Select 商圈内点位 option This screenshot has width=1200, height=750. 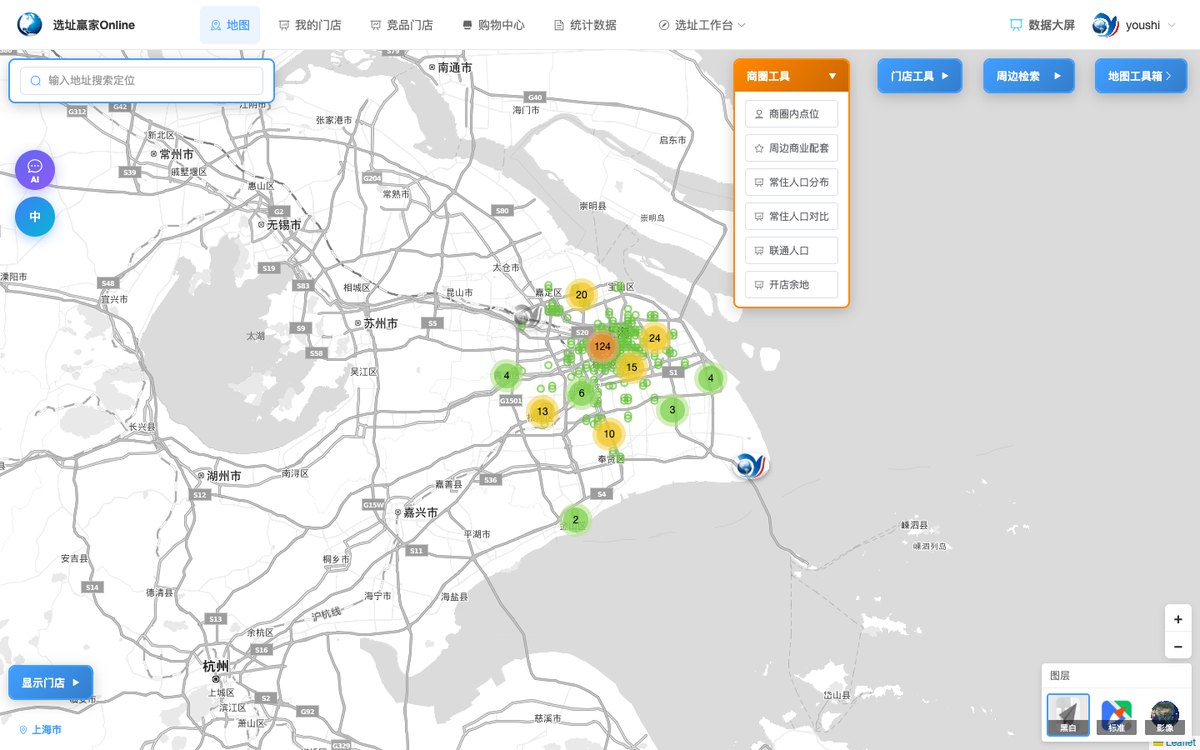point(791,114)
